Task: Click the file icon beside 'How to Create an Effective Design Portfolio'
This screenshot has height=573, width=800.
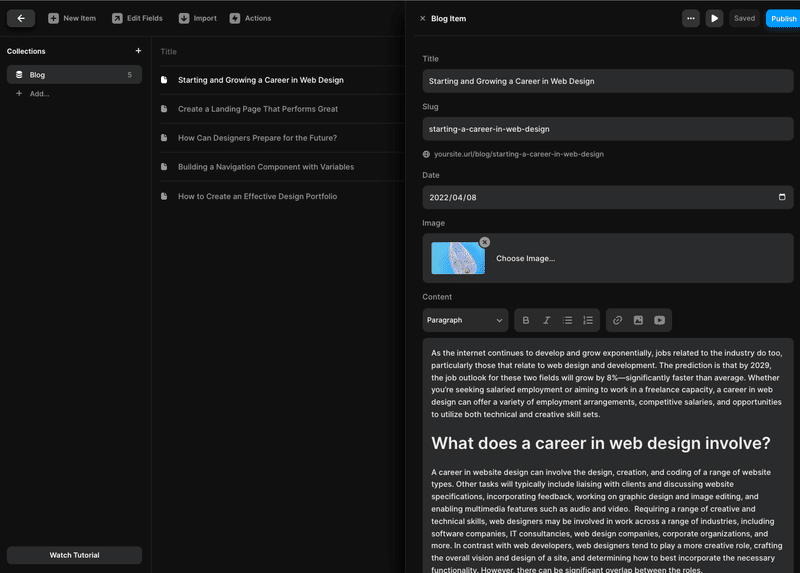Action: [164, 196]
